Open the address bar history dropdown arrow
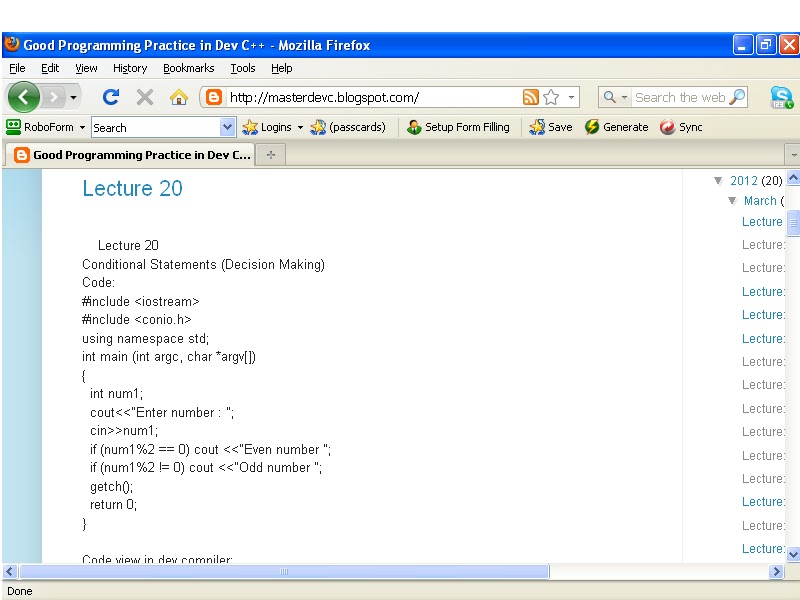 (571, 97)
